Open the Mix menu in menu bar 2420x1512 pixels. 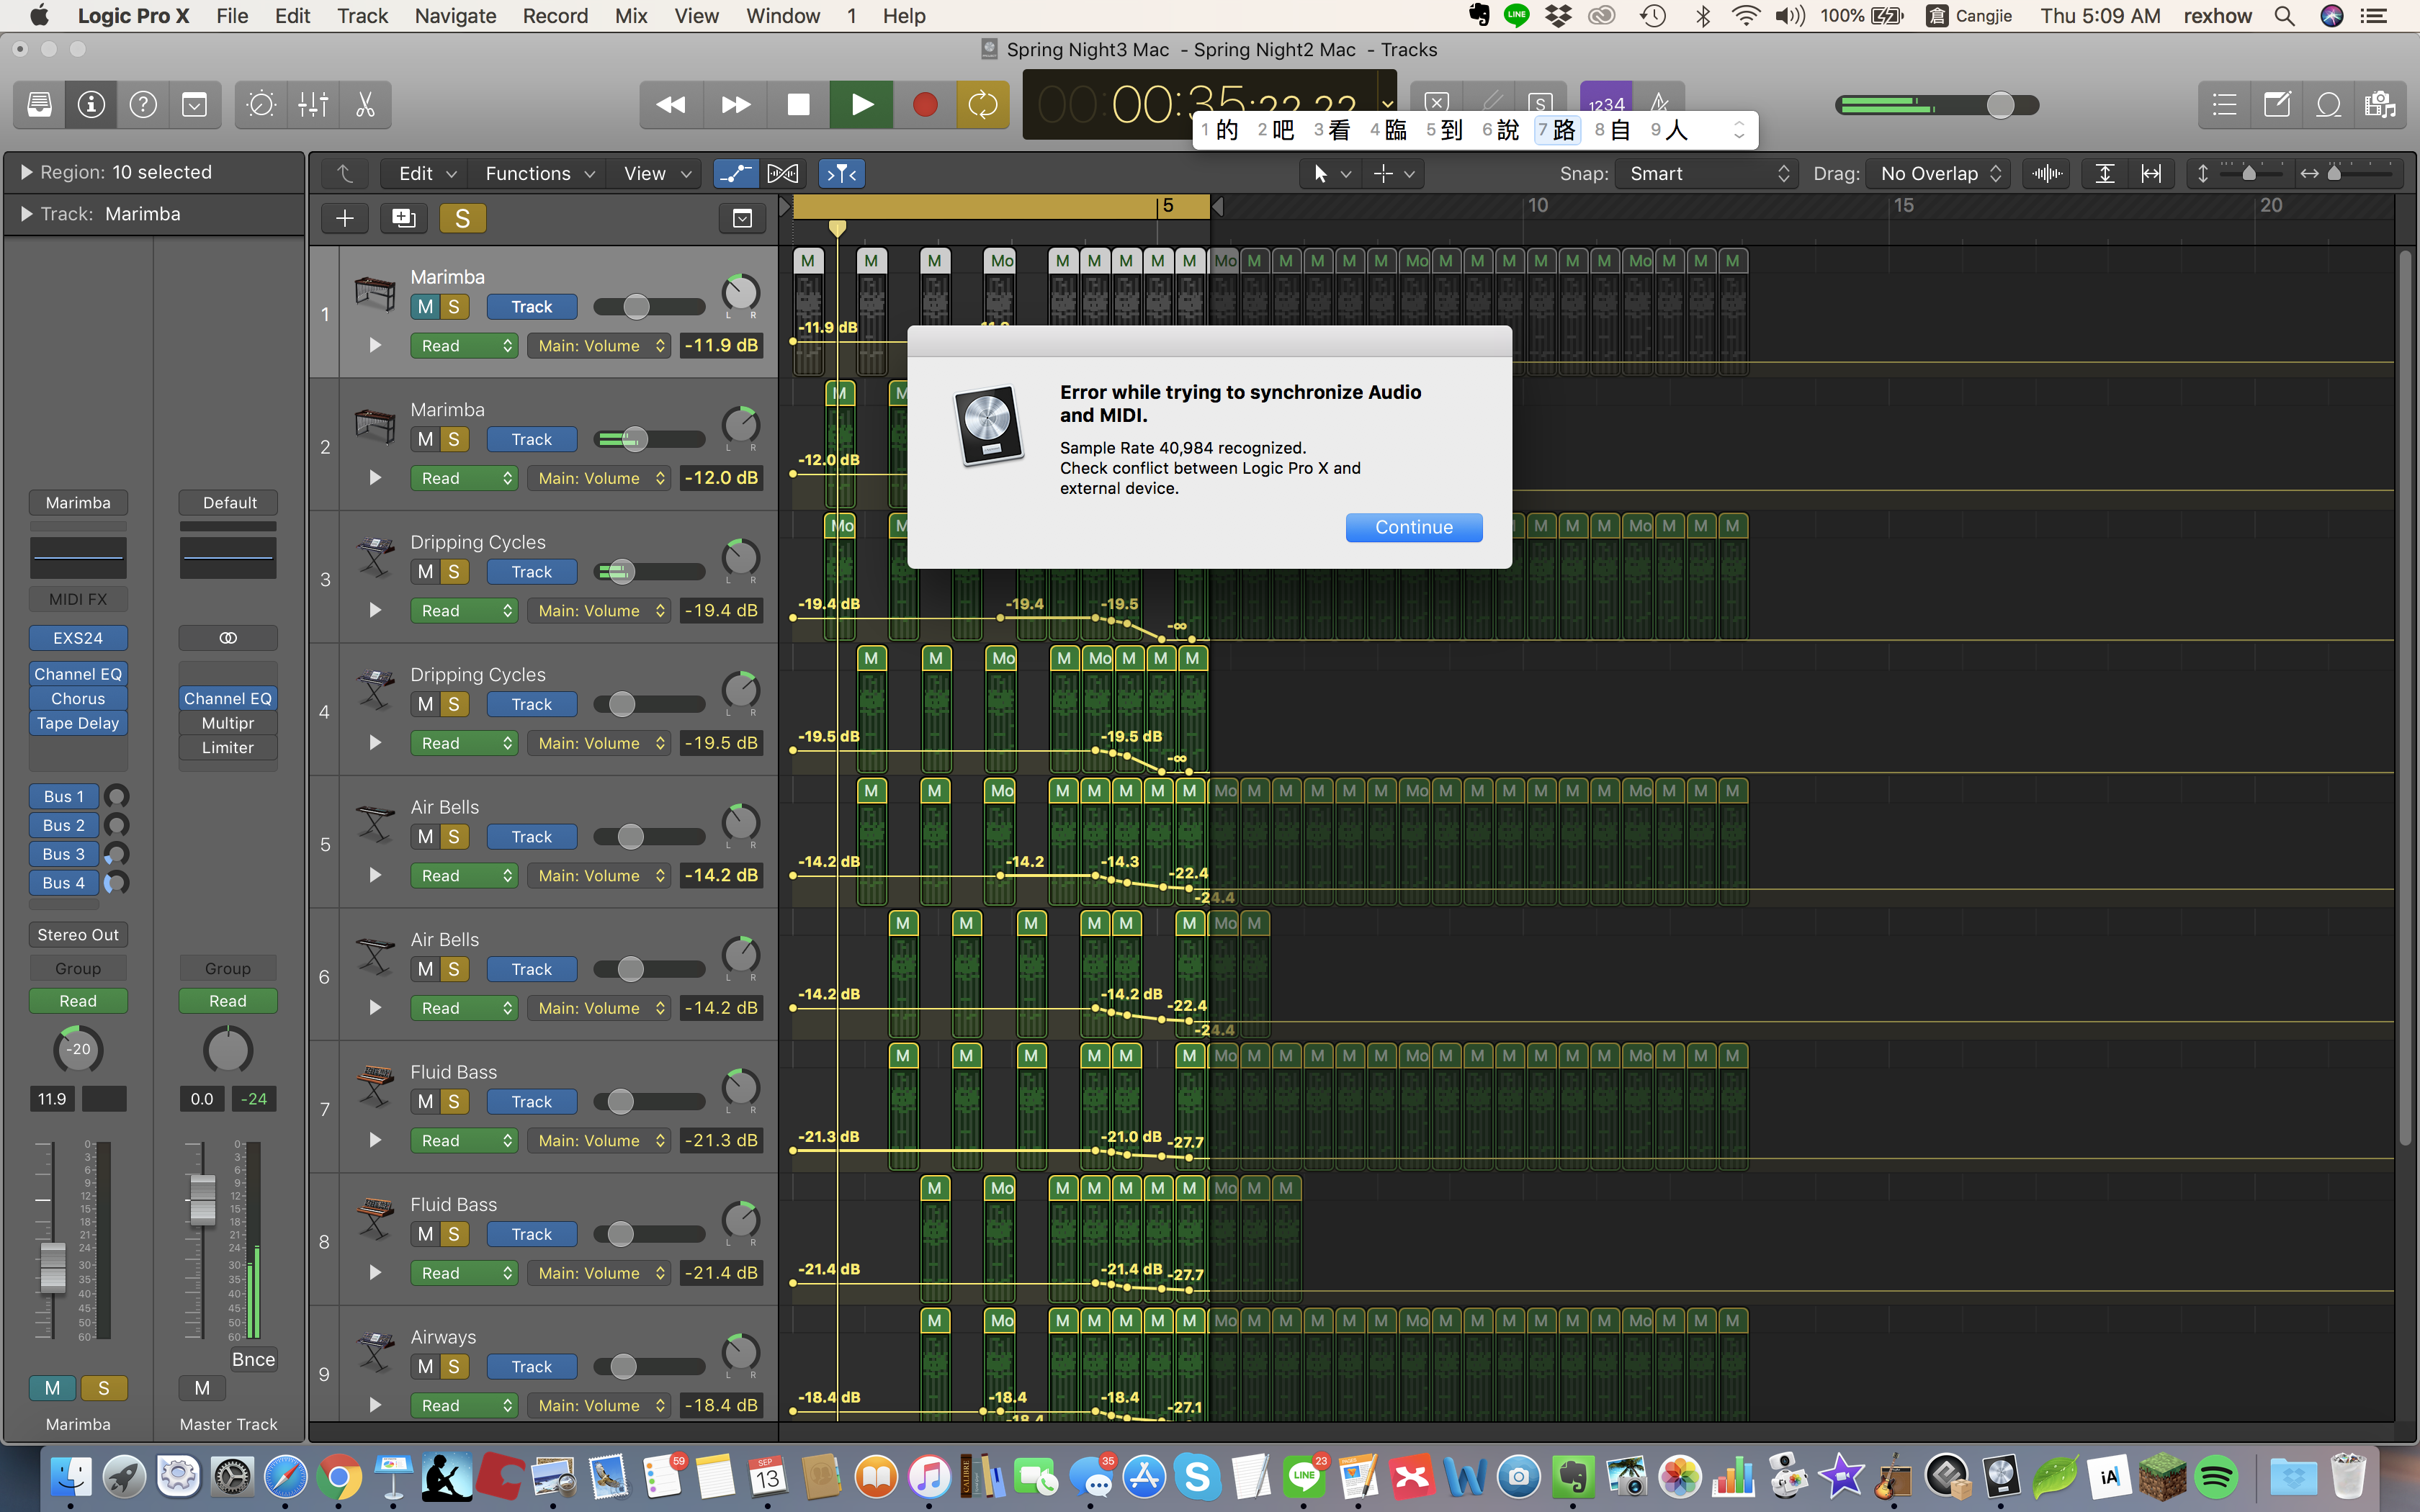pyautogui.click(x=630, y=16)
